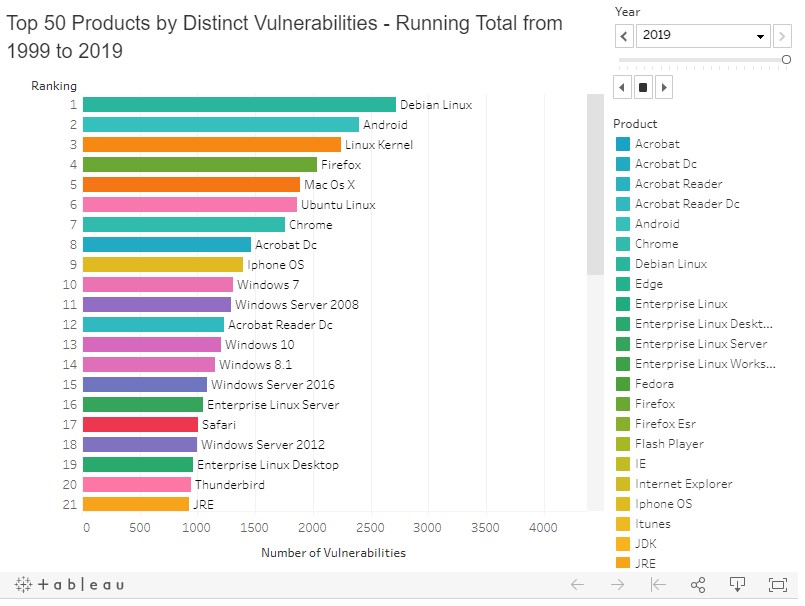Image resolution: width=805 pixels, height=606 pixels.
Task: Click the Number of Vulnerabilities axis title
Action: [333, 553]
